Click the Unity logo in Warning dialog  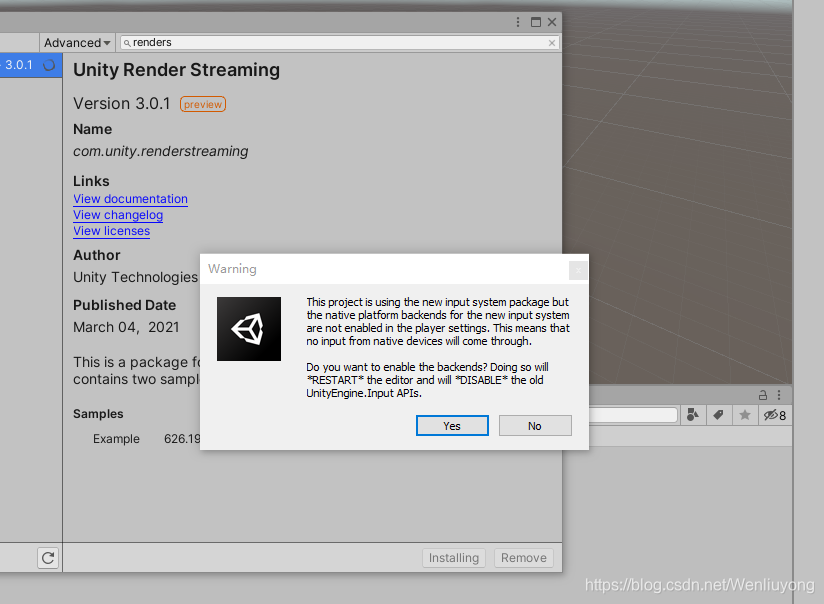249,329
